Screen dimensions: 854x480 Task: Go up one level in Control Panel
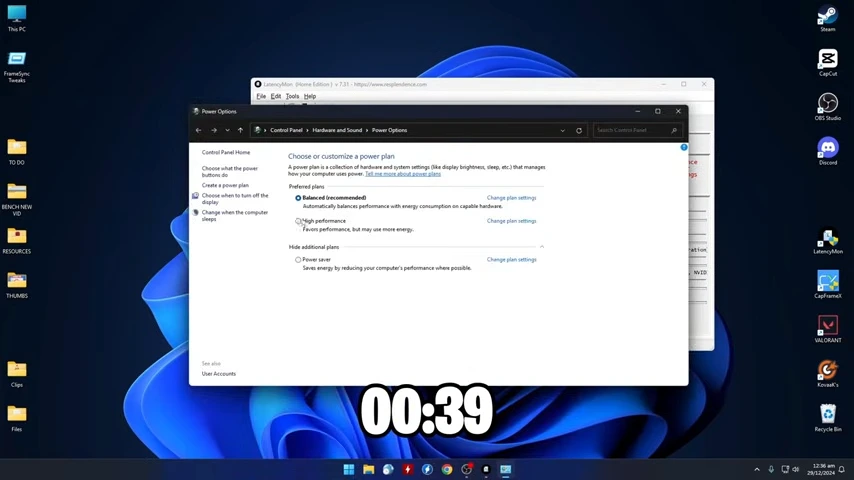pyautogui.click(x=240, y=130)
